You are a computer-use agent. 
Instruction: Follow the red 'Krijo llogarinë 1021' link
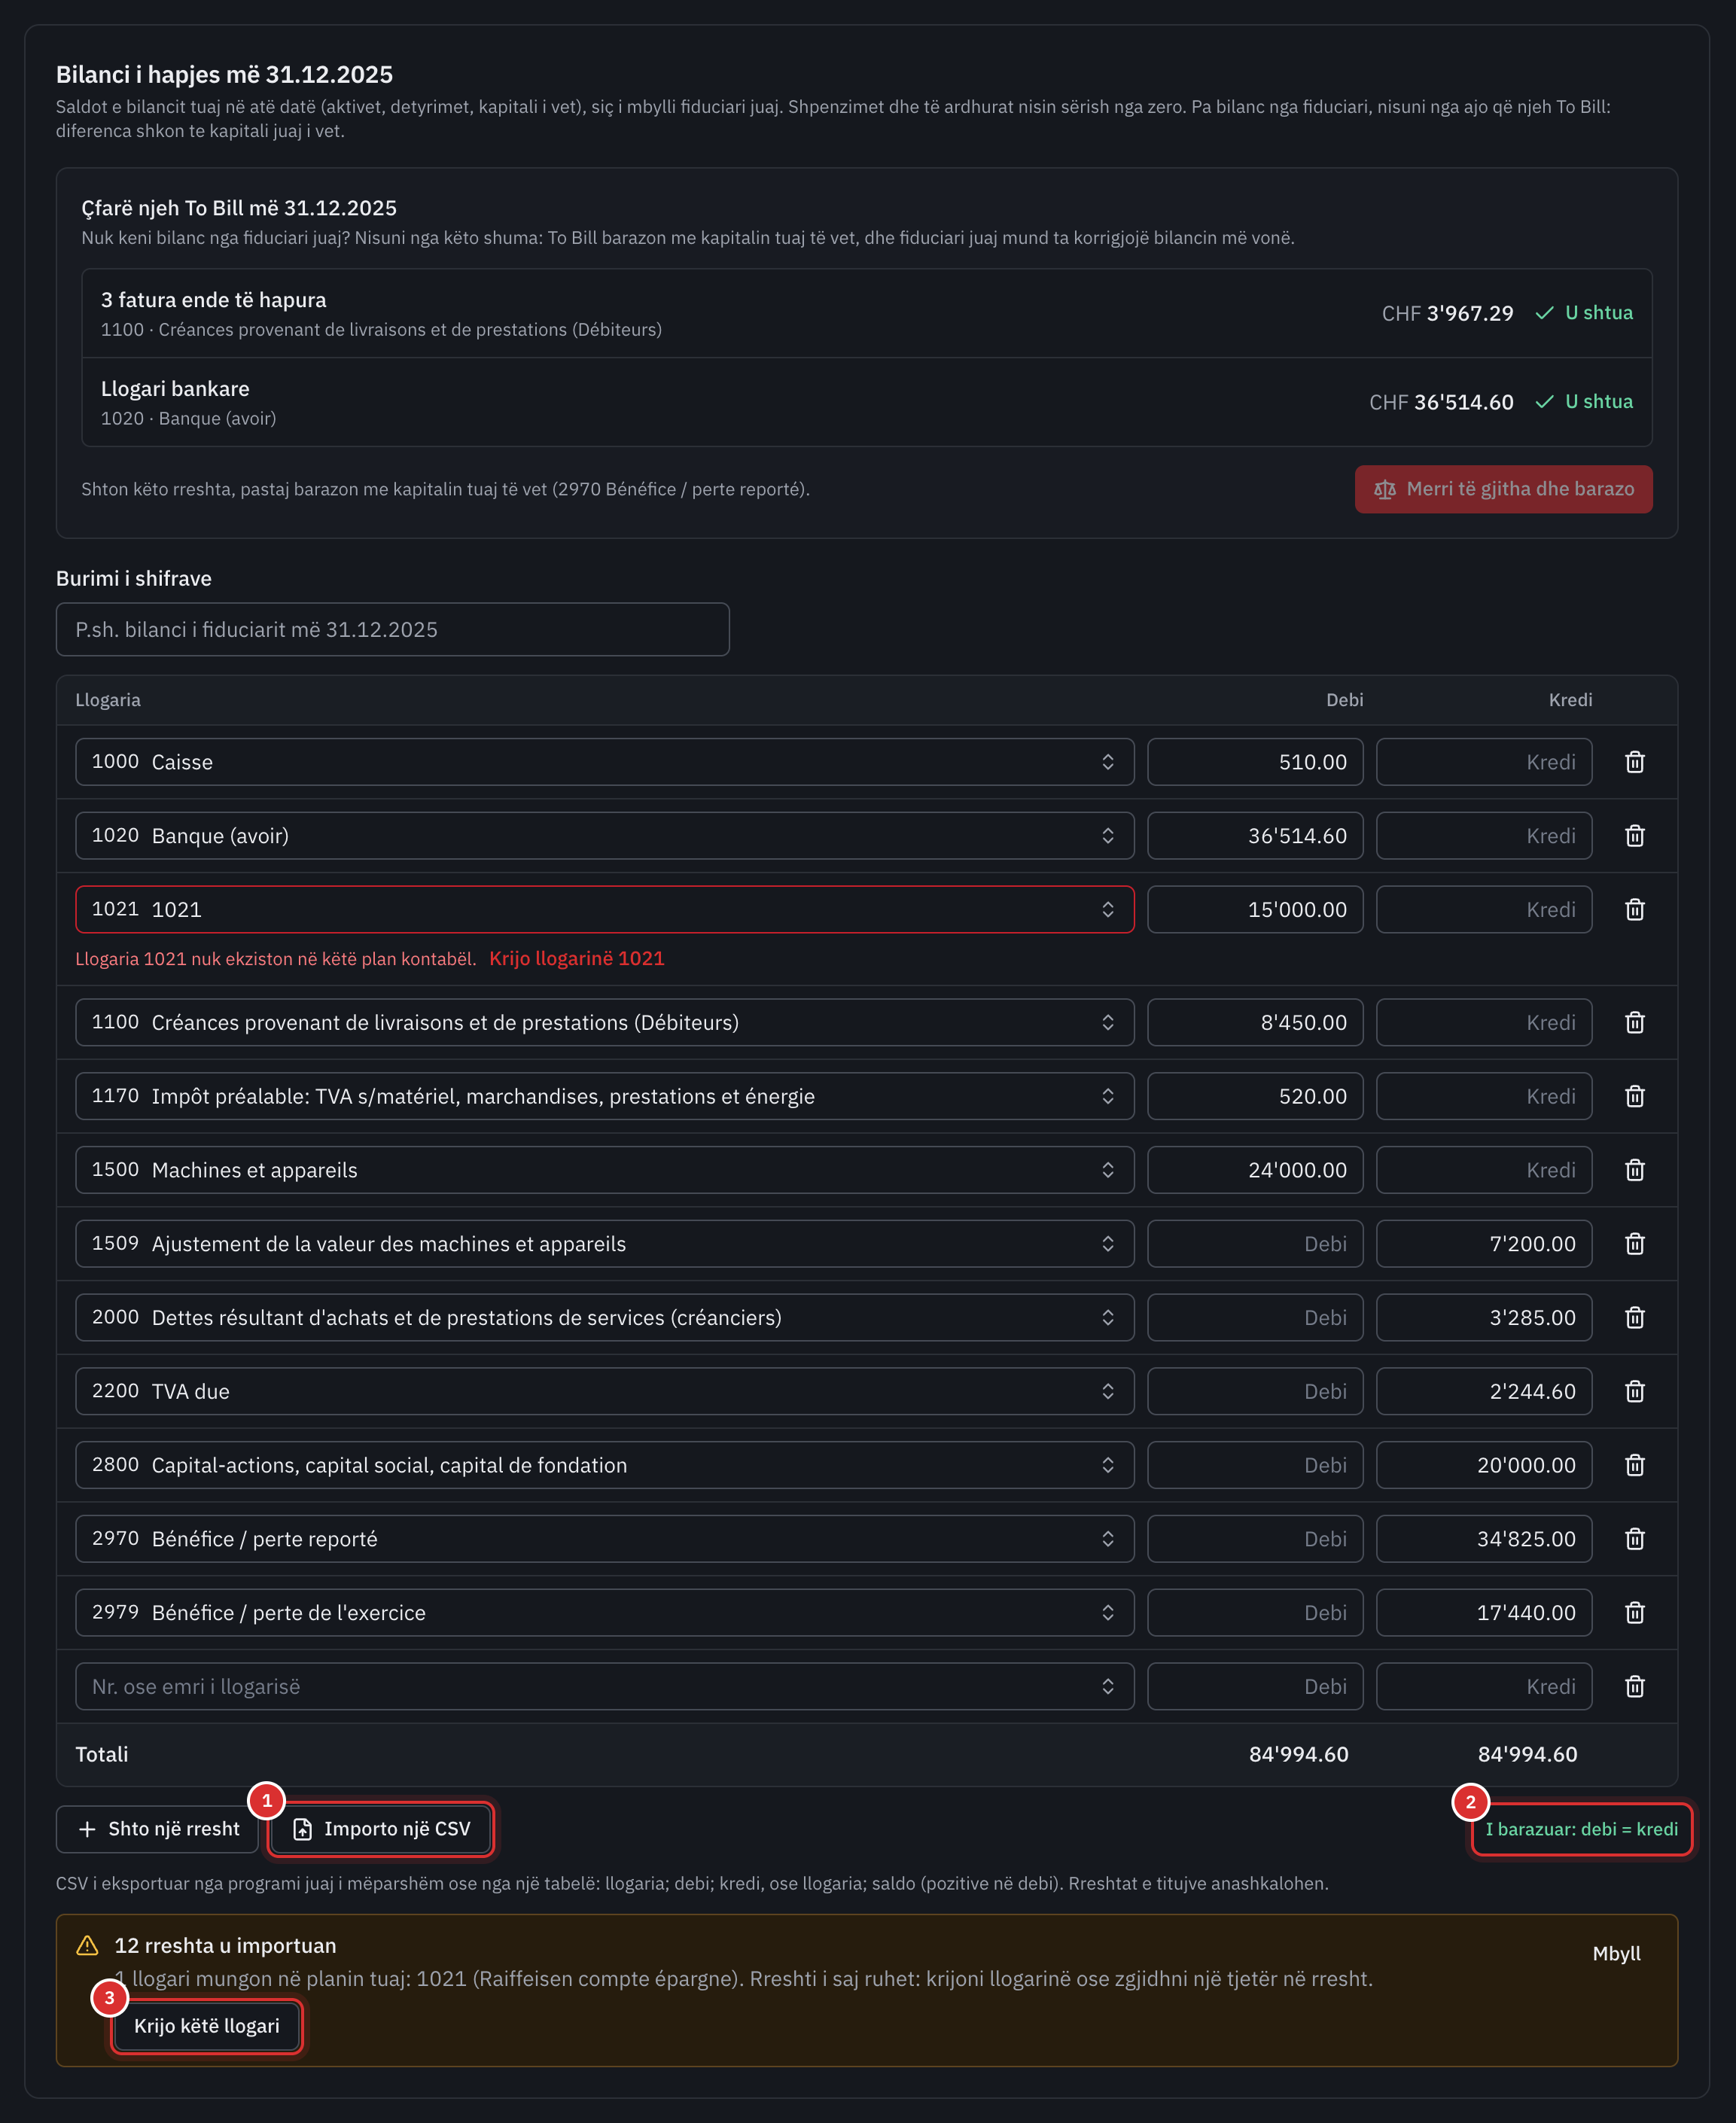(x=577, y=959)
